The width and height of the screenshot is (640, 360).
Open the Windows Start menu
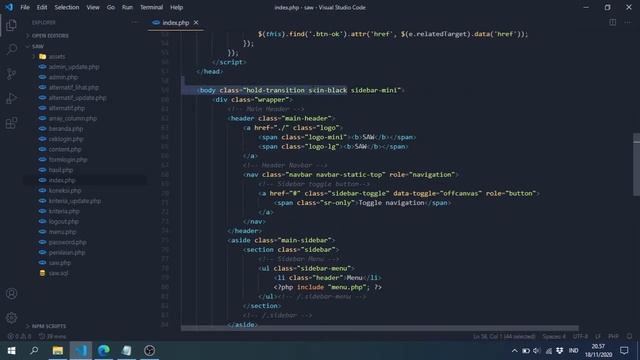[11, 351]
